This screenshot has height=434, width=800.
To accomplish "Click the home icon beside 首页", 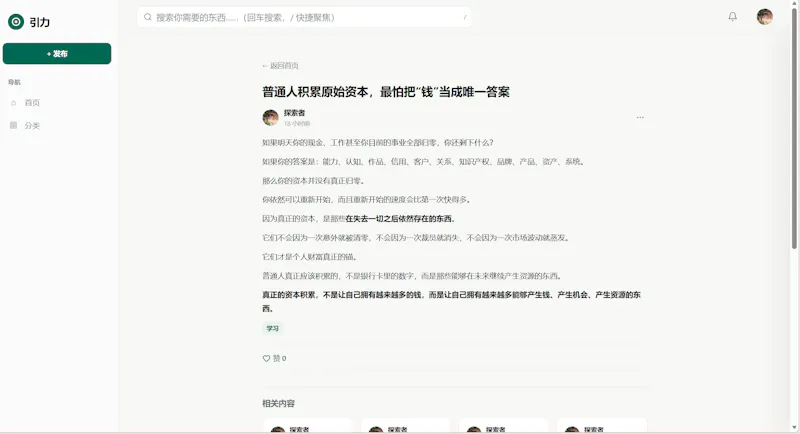I will pos(14,103).
